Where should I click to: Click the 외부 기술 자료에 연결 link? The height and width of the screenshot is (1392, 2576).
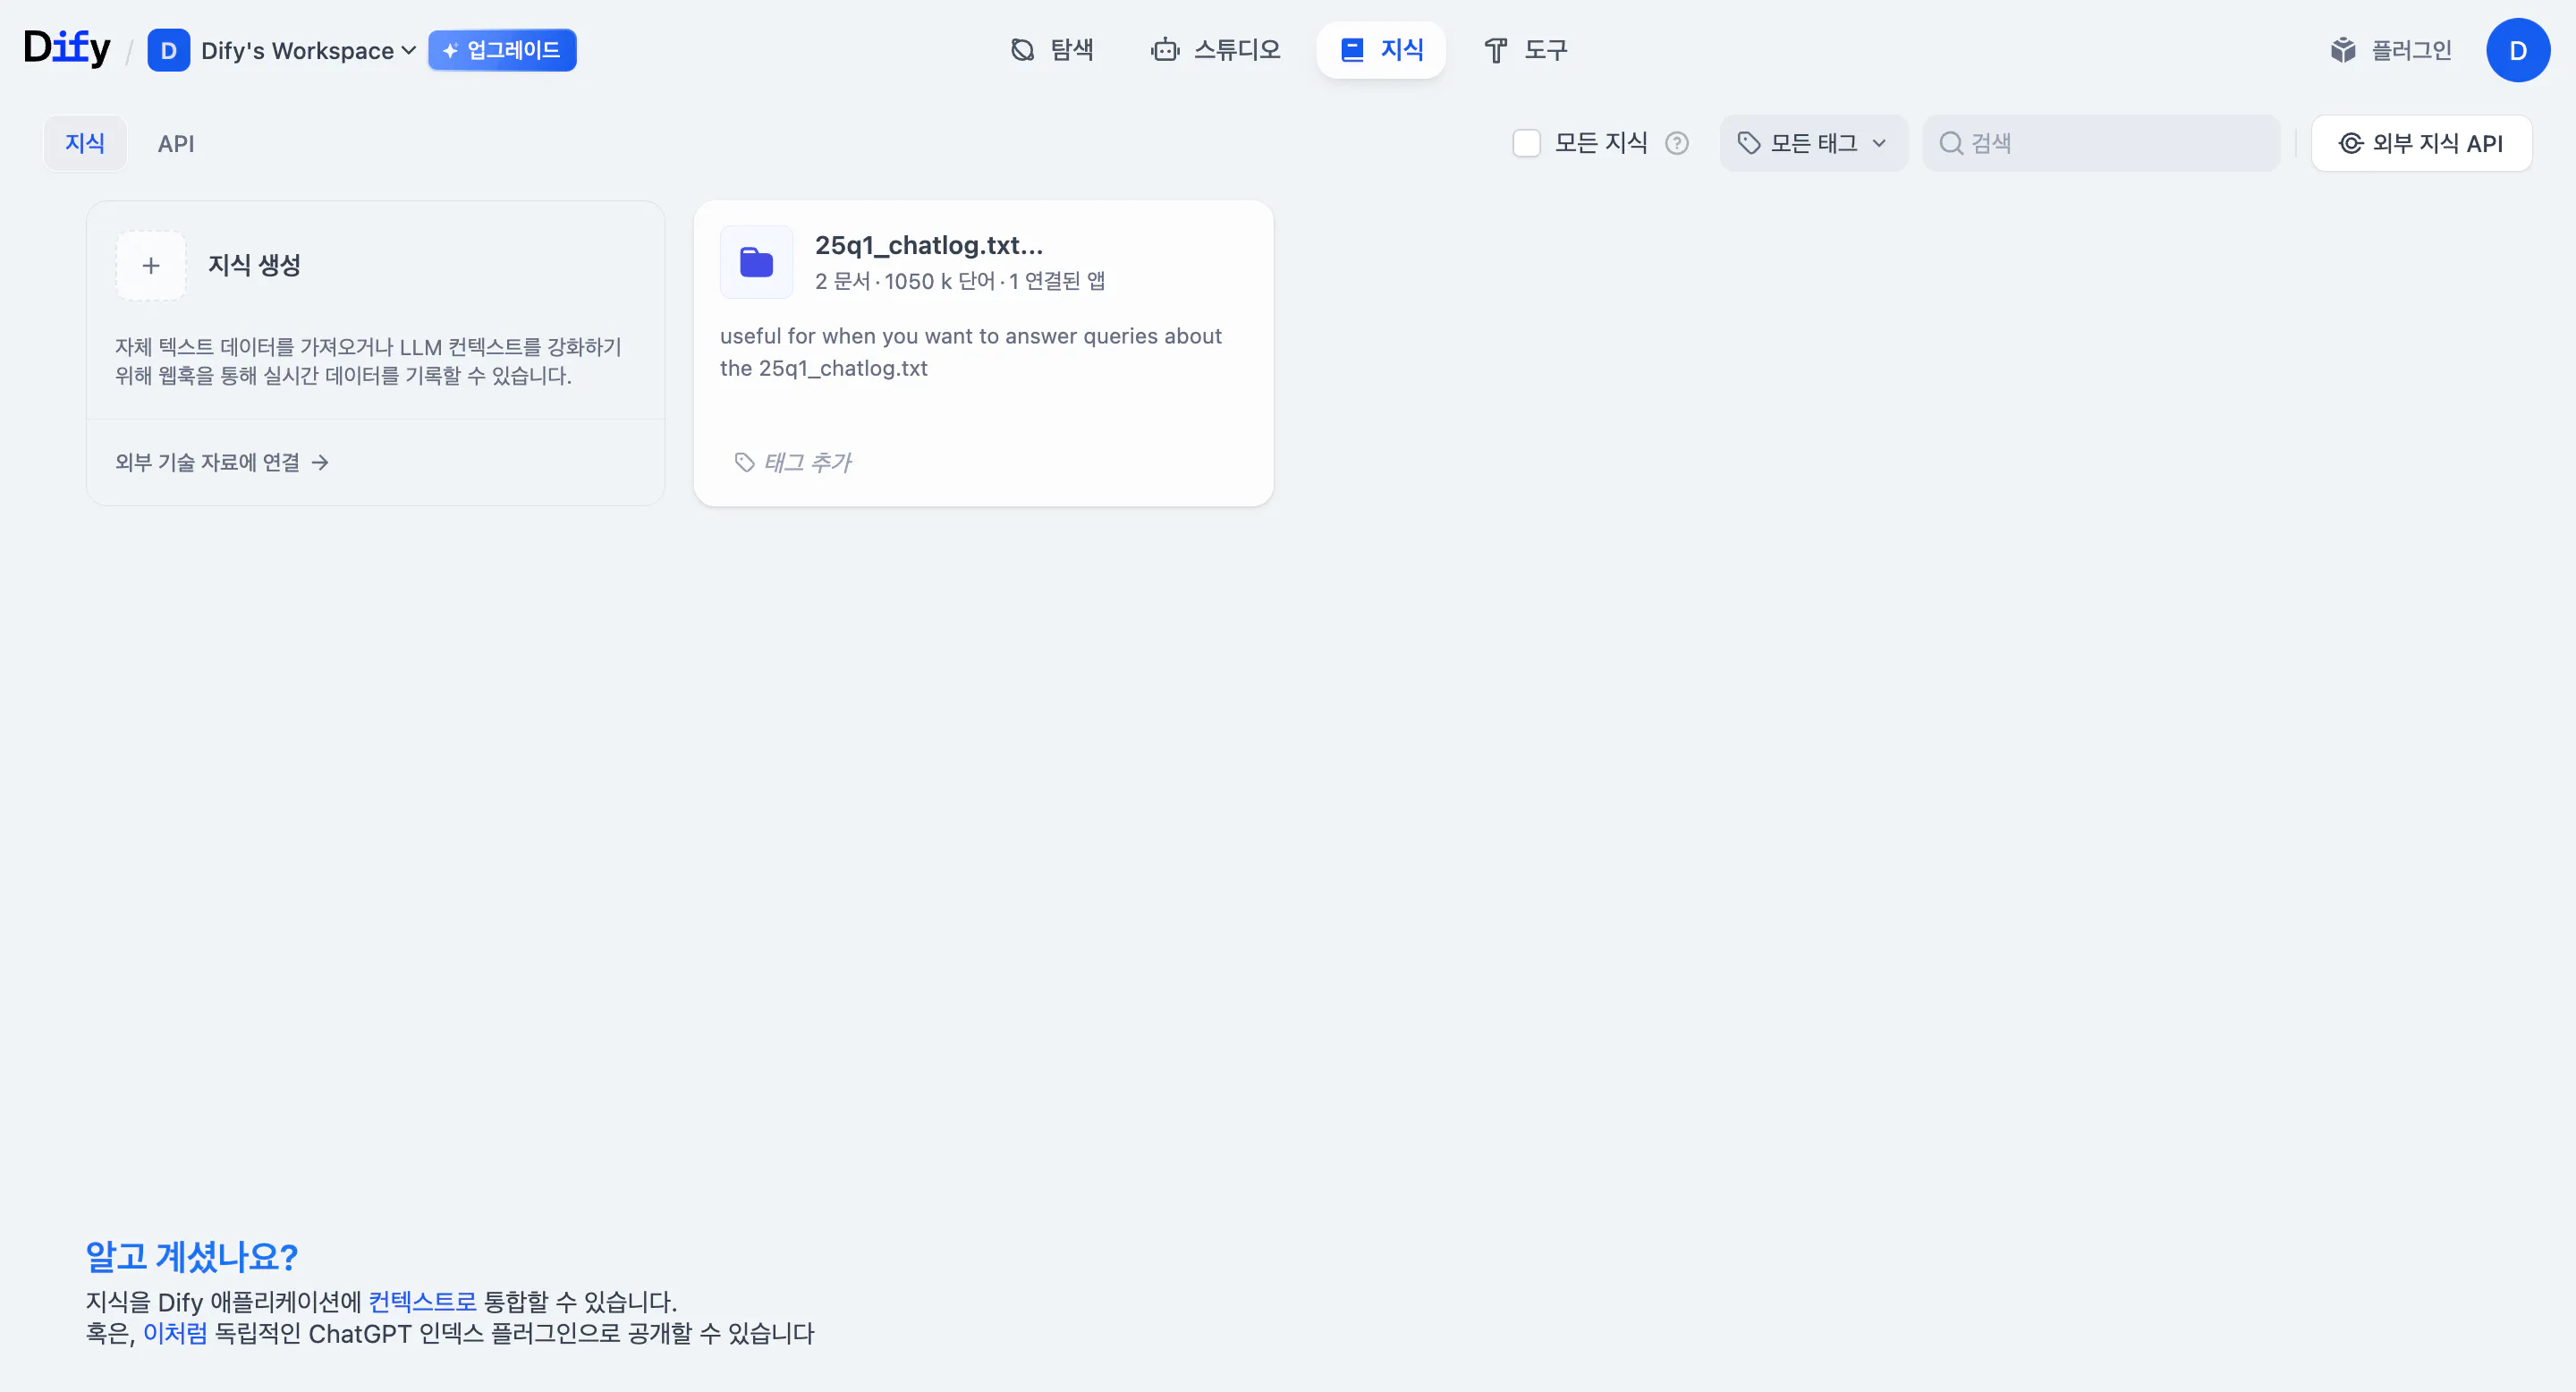pyautogui.click(x=222, y=462)
